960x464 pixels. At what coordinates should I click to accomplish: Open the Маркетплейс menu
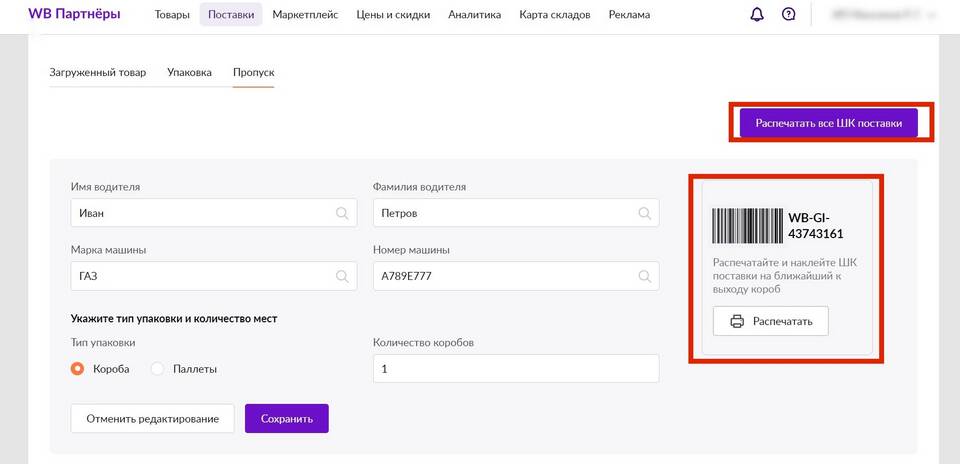(x=305, y=15)
